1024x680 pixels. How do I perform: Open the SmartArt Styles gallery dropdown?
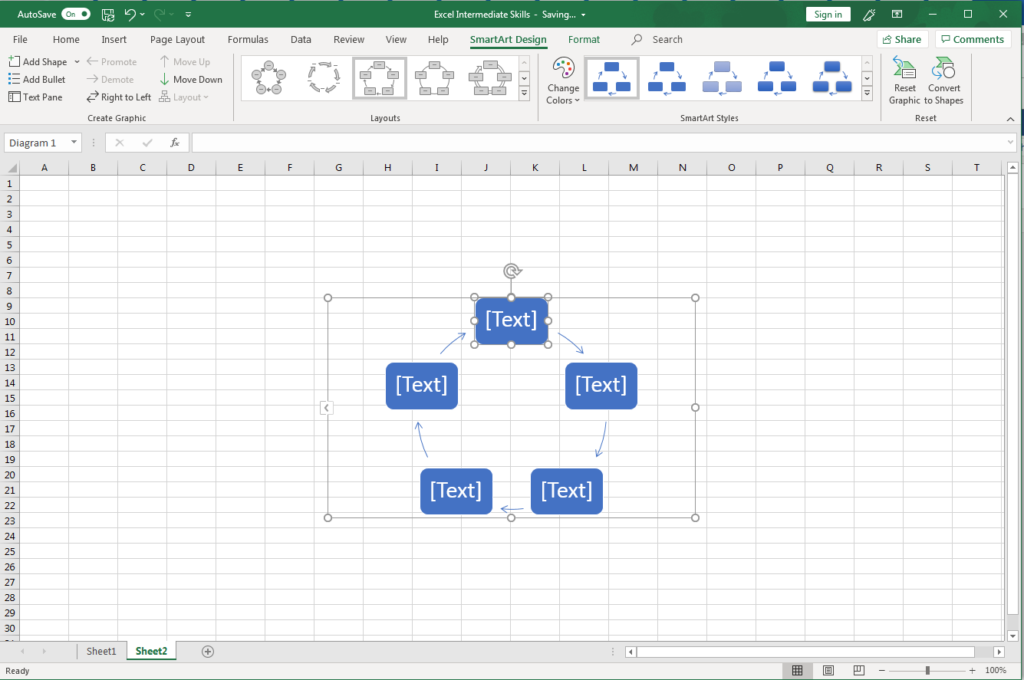point(866,93)
